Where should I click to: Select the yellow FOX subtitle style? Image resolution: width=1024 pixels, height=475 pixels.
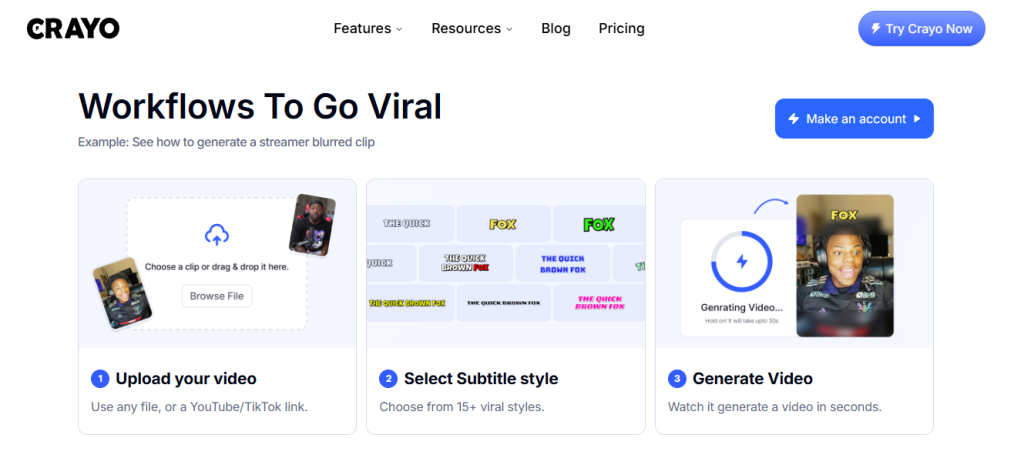[503, 224]
